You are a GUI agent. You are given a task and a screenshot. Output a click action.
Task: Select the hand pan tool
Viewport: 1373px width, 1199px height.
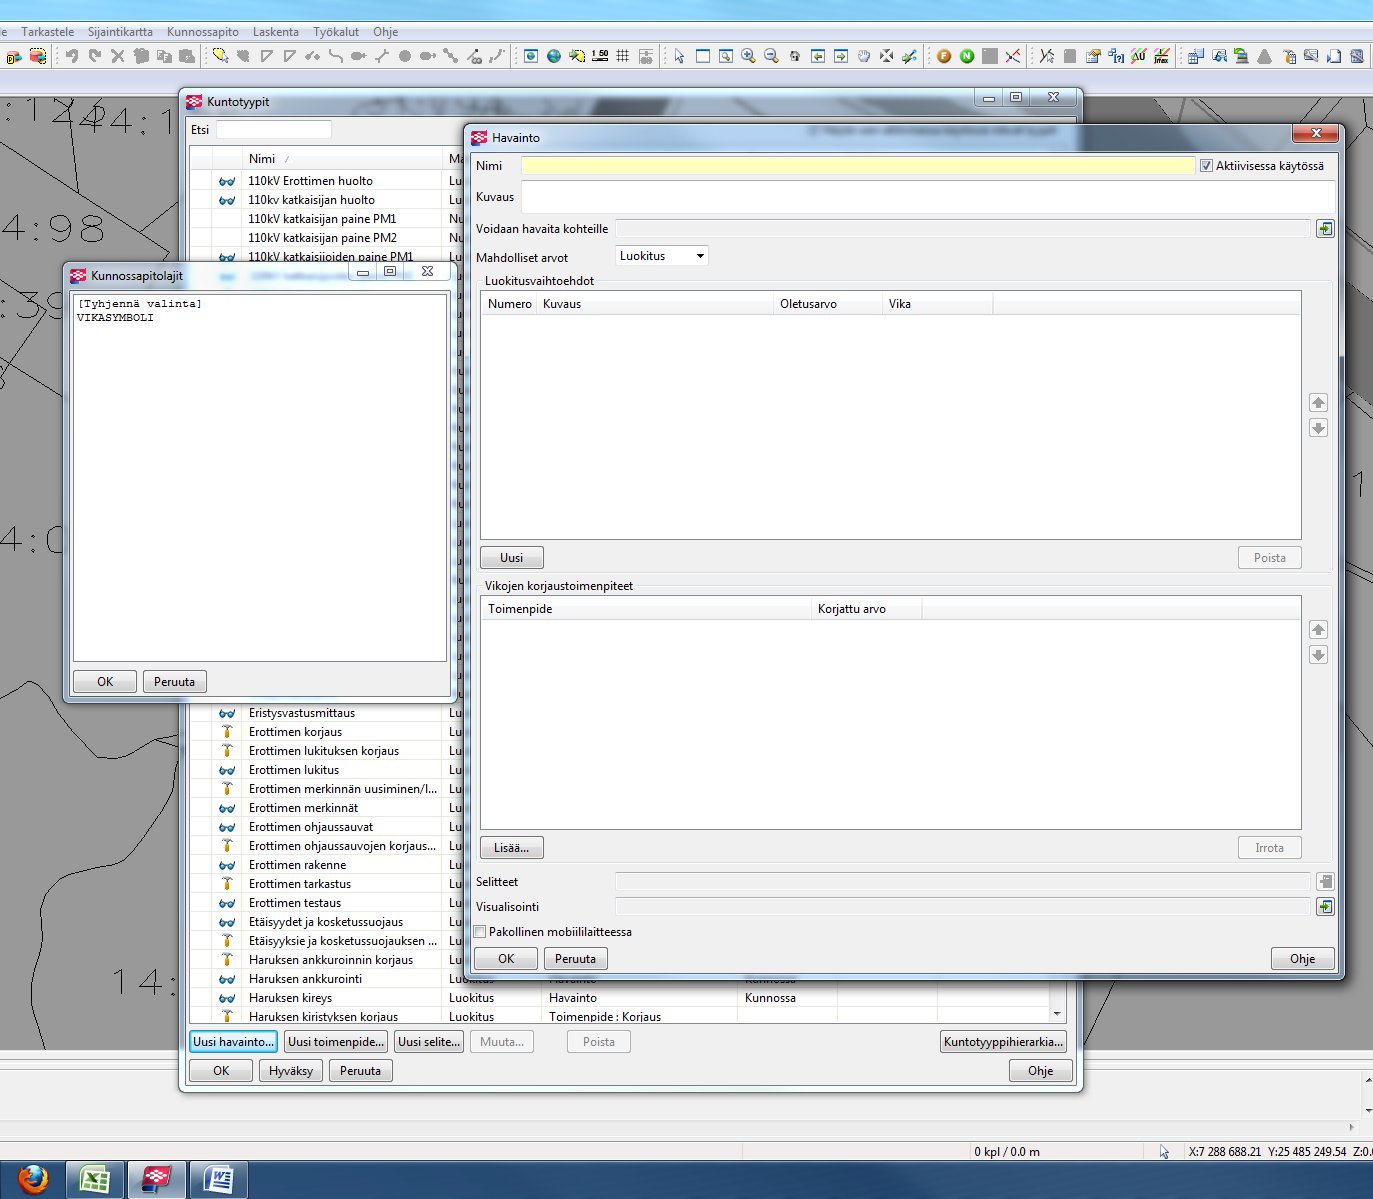864,56
